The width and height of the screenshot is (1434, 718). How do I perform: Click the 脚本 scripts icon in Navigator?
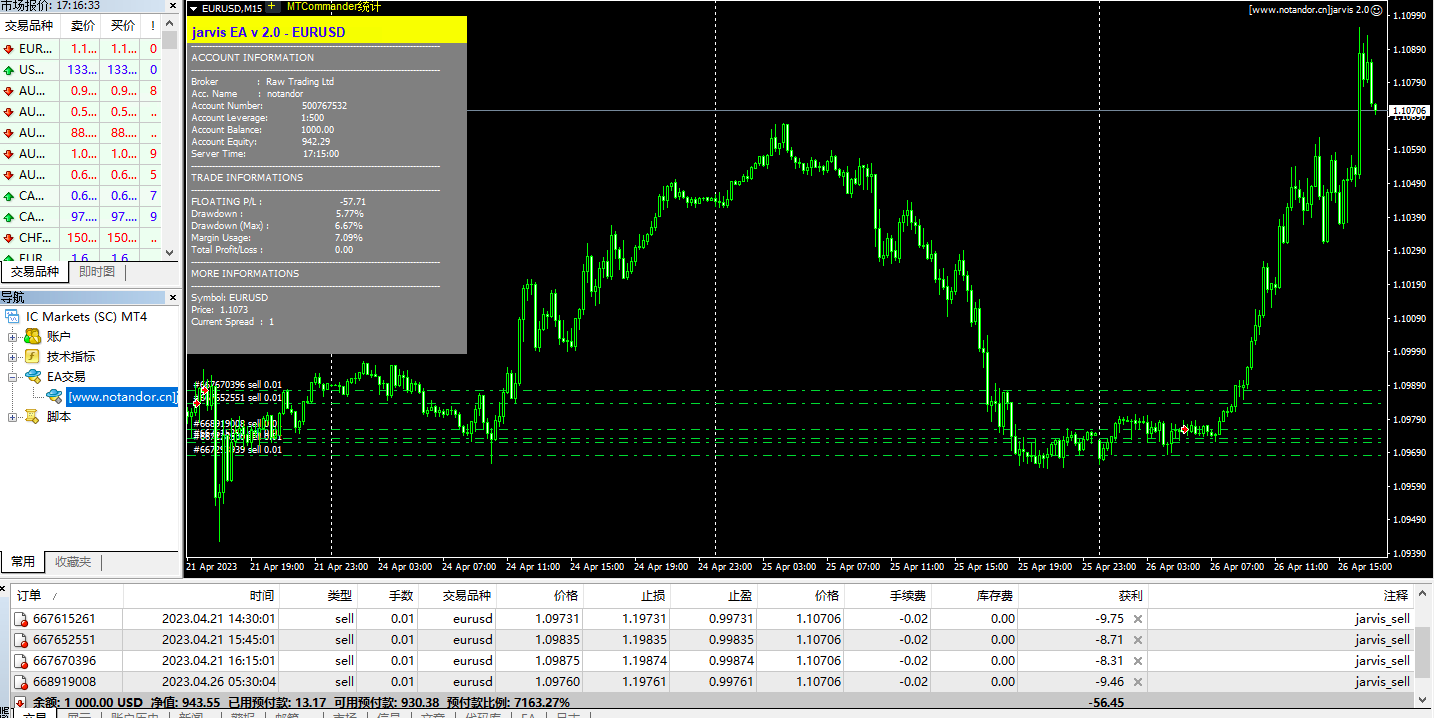coord(32,417)
